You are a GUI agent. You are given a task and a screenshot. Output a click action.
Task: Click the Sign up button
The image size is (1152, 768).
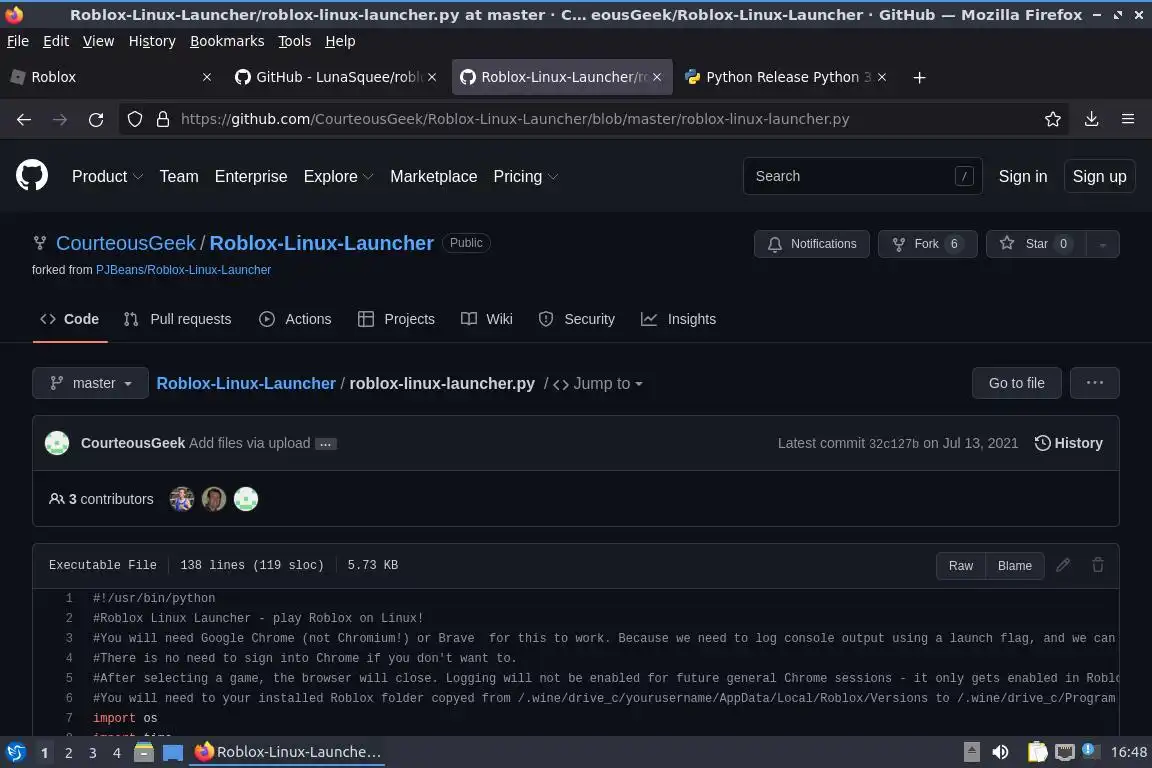pyautogui.click(x=1099, y=176)
